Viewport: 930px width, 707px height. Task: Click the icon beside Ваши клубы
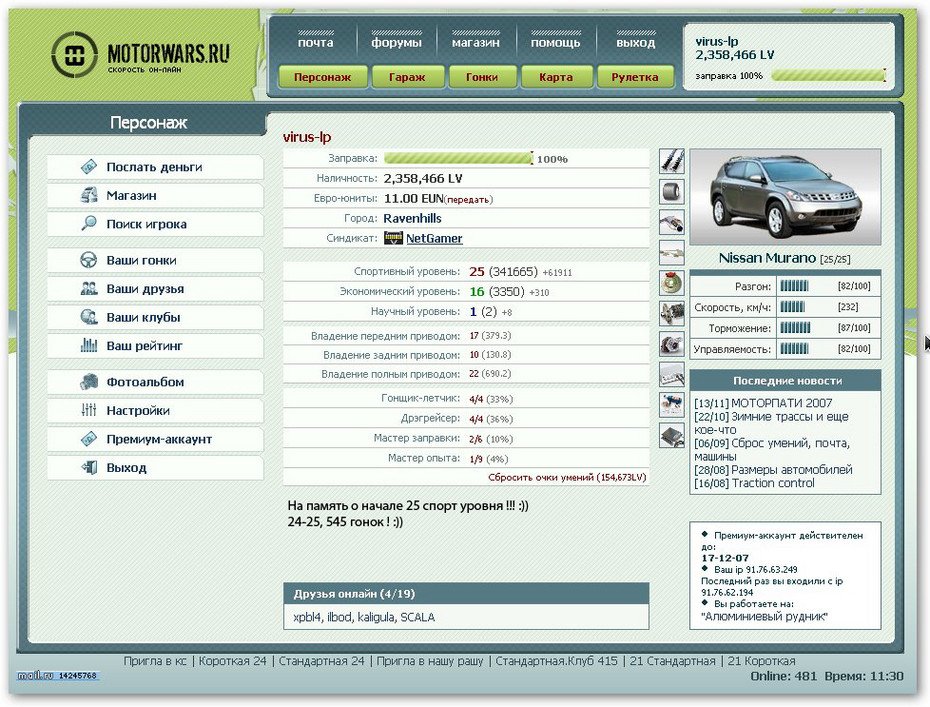tap(89, 317)
